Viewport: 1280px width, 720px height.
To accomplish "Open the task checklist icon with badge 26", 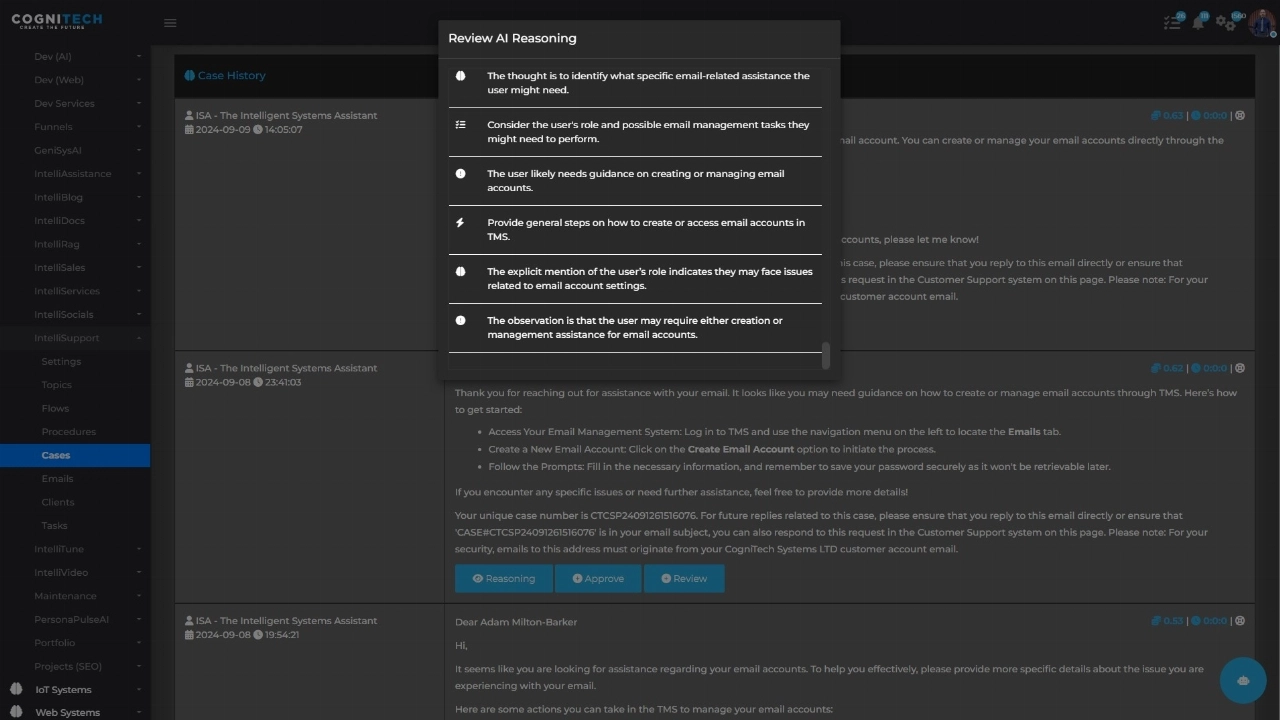I will point(1172,22).
